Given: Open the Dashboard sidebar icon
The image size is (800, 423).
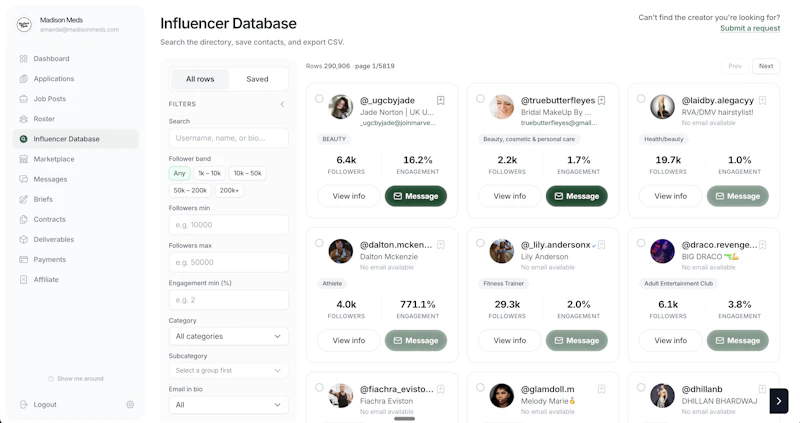Looking at the screenshot, I should [x=23, y=59].
